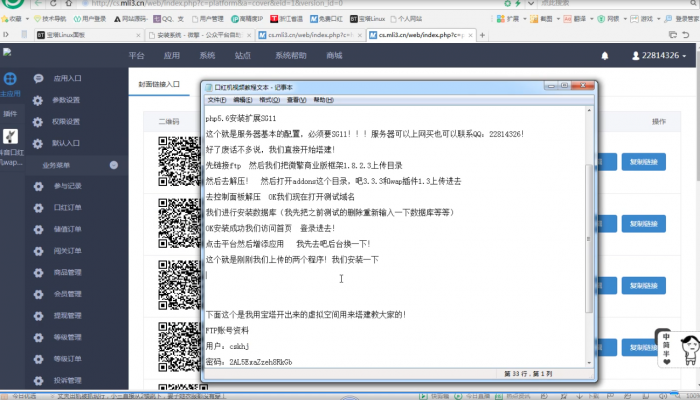Expand the 扩展 extensions dropdown in bookmarks bar
This screenshot has width=700, height=400.
[x=515, y=18]
